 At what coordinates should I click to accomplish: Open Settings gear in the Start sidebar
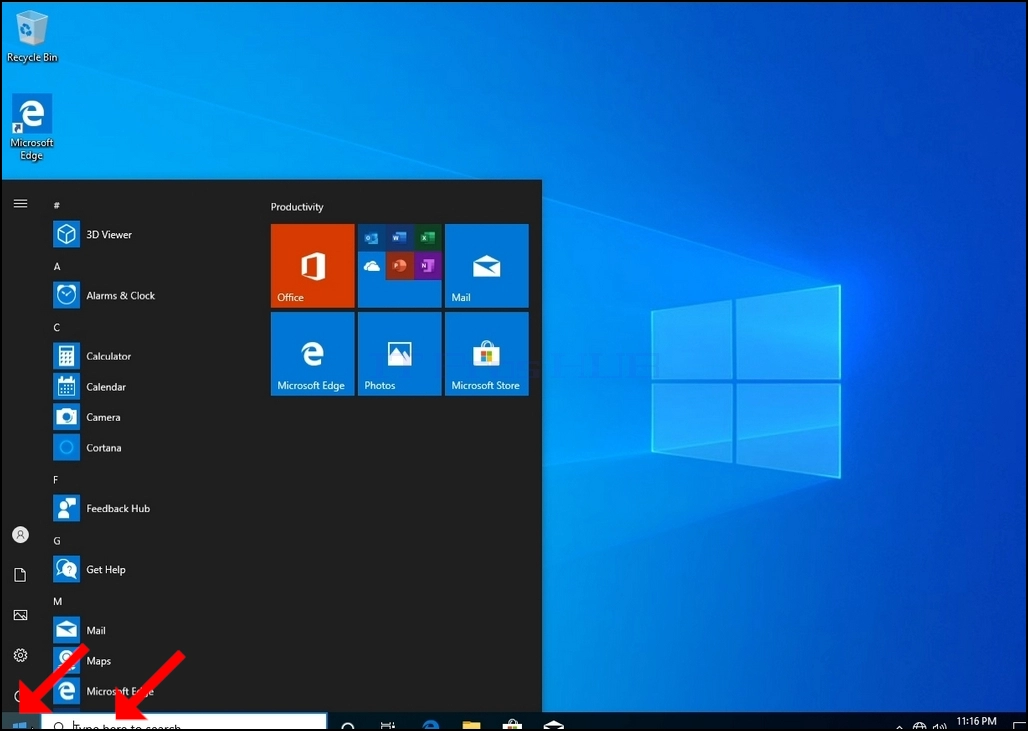click(20, 655)
